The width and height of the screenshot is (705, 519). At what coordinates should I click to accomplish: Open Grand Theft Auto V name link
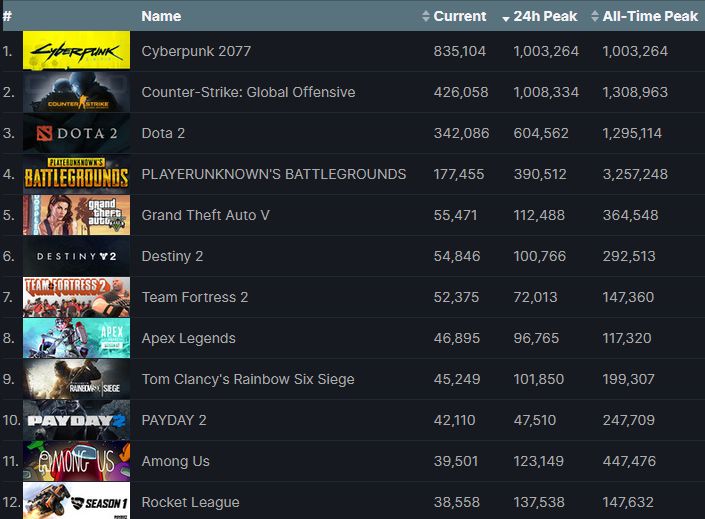(x=205, y=215)
